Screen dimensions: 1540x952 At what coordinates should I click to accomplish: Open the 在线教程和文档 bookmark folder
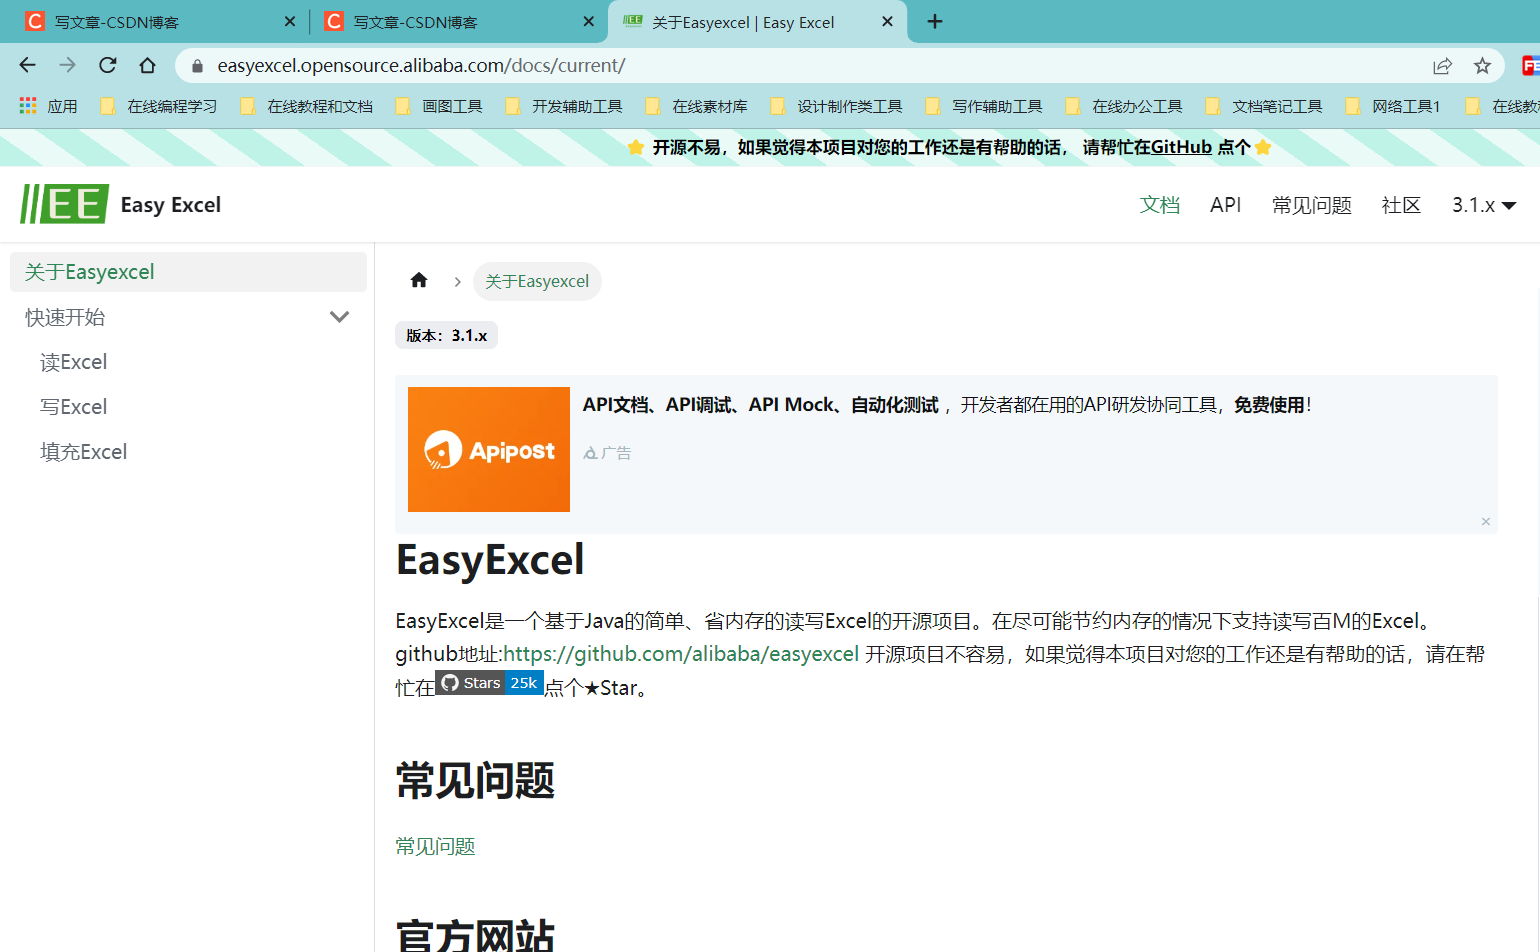pyautogui.click(x=307, y=106)
